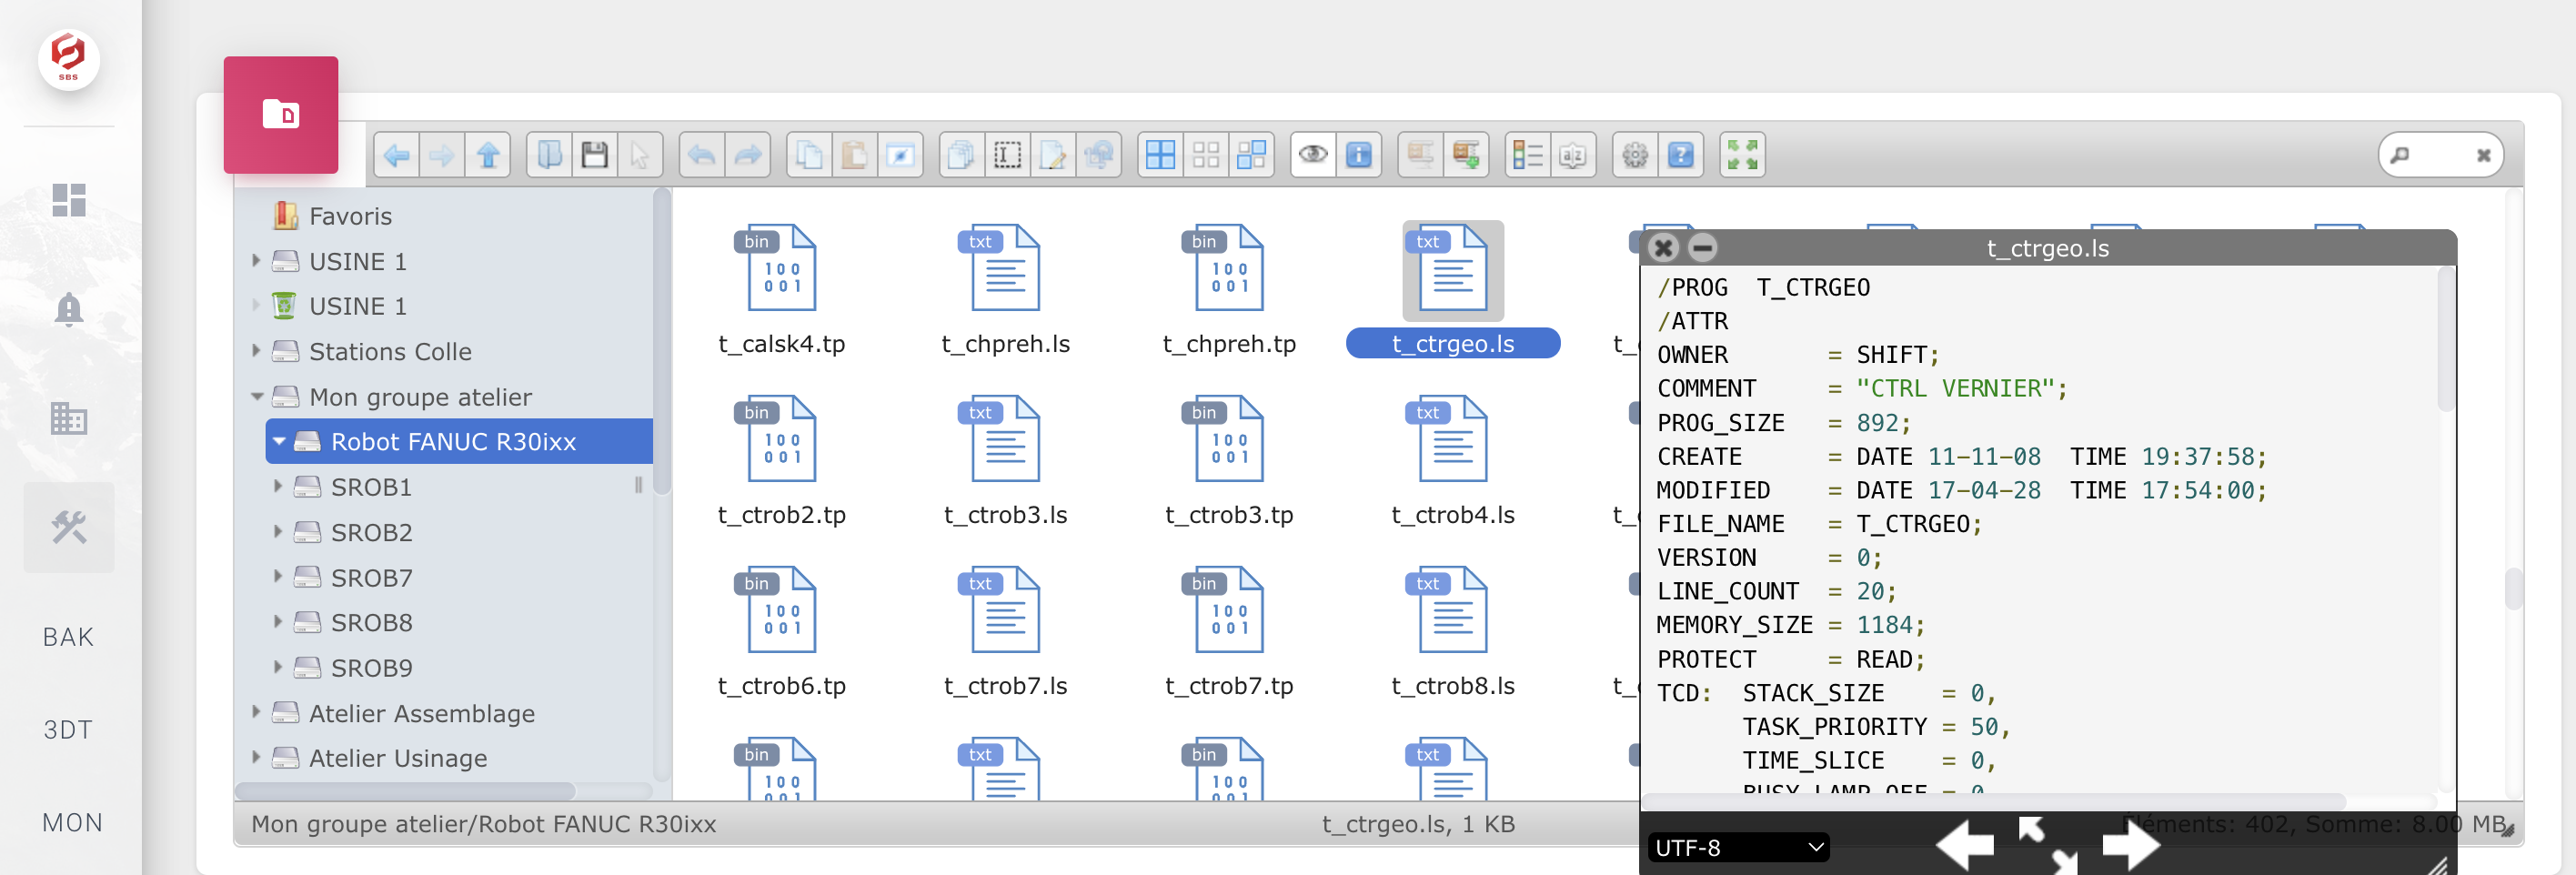Click the Undo toolbar arrow
The height and width of the screenshot is (875, 2576).
point(702,155)
